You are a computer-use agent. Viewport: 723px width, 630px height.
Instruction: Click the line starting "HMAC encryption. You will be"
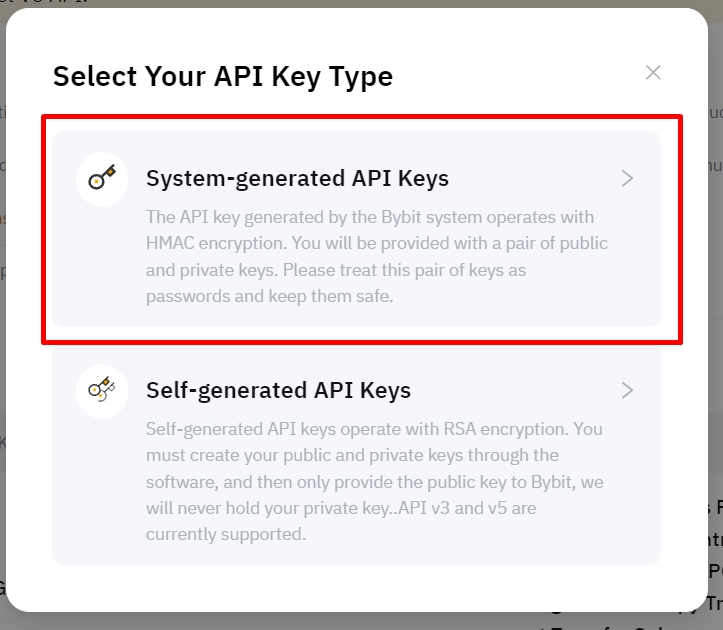click(376, 243)
